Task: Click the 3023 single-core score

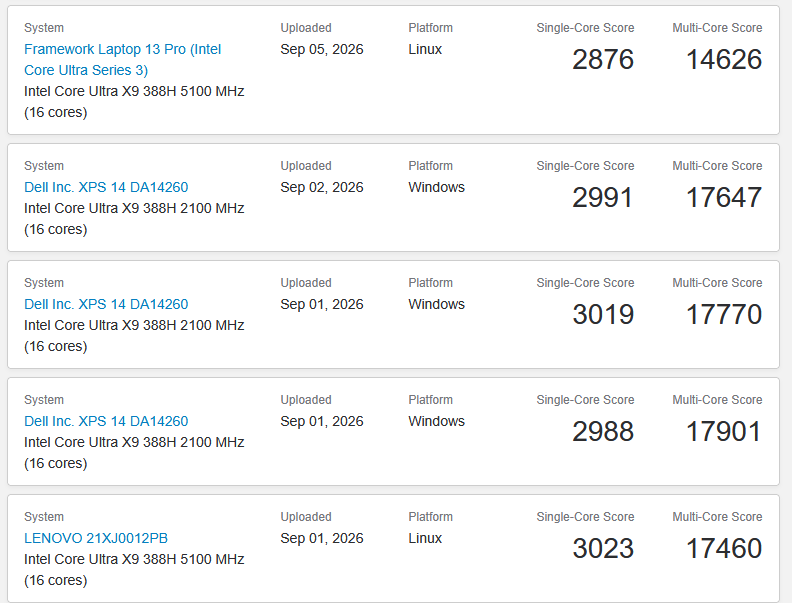Action: (603, 548)
